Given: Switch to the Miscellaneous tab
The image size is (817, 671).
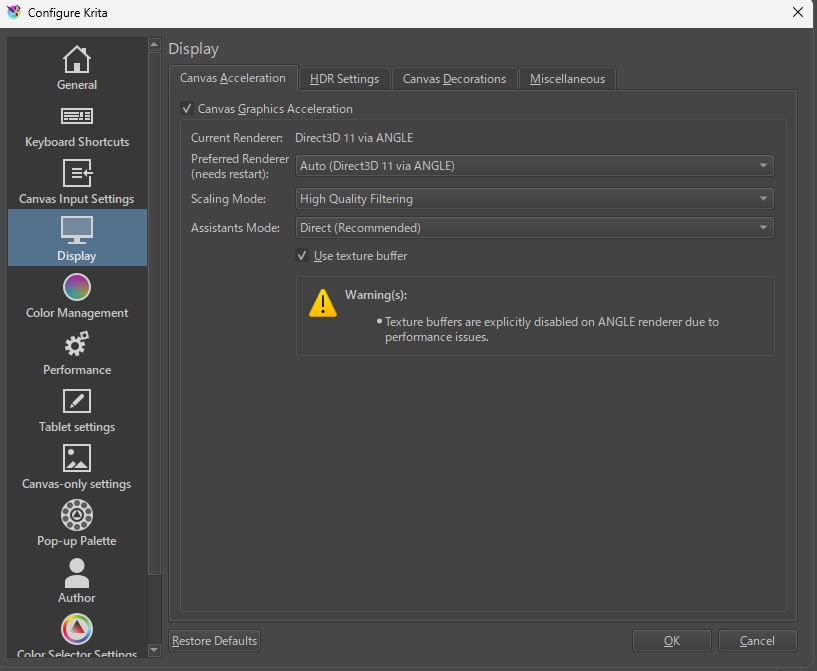Looking at the screenshot, I should click(567, 79).
